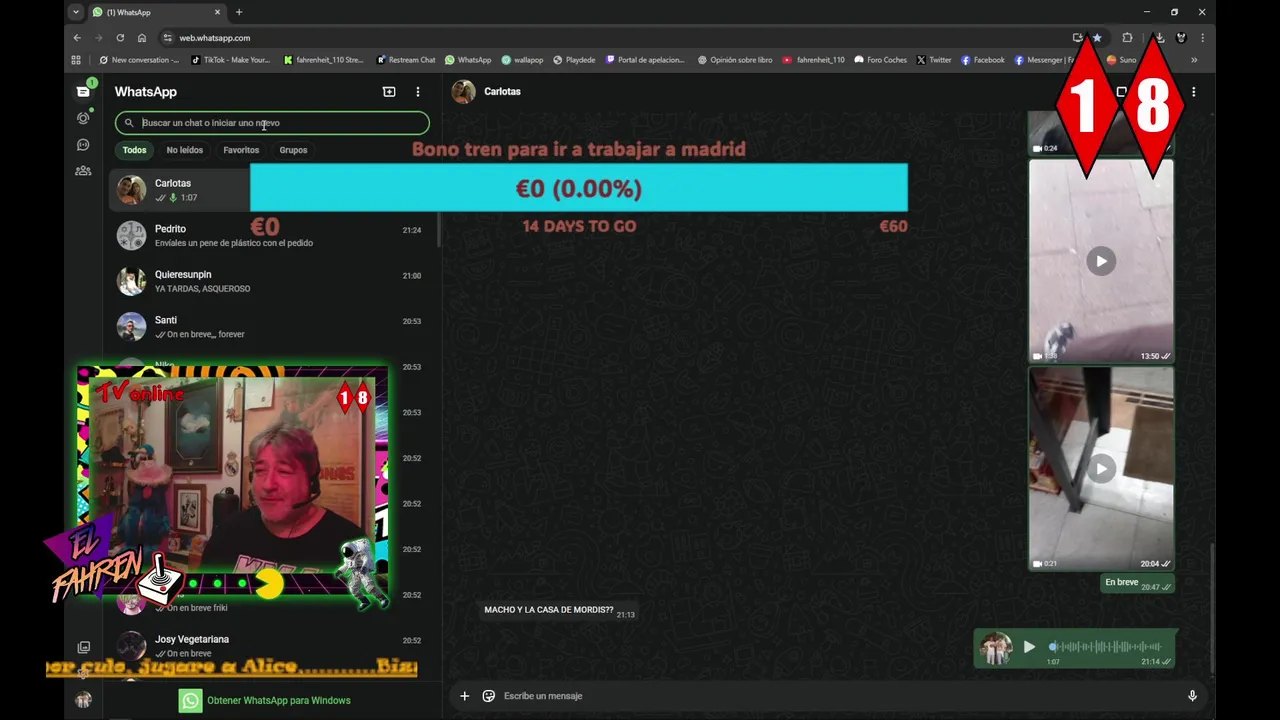Open 'Opinión sobre libro' bookmark

pyautogui.click(x=735, y=60)
